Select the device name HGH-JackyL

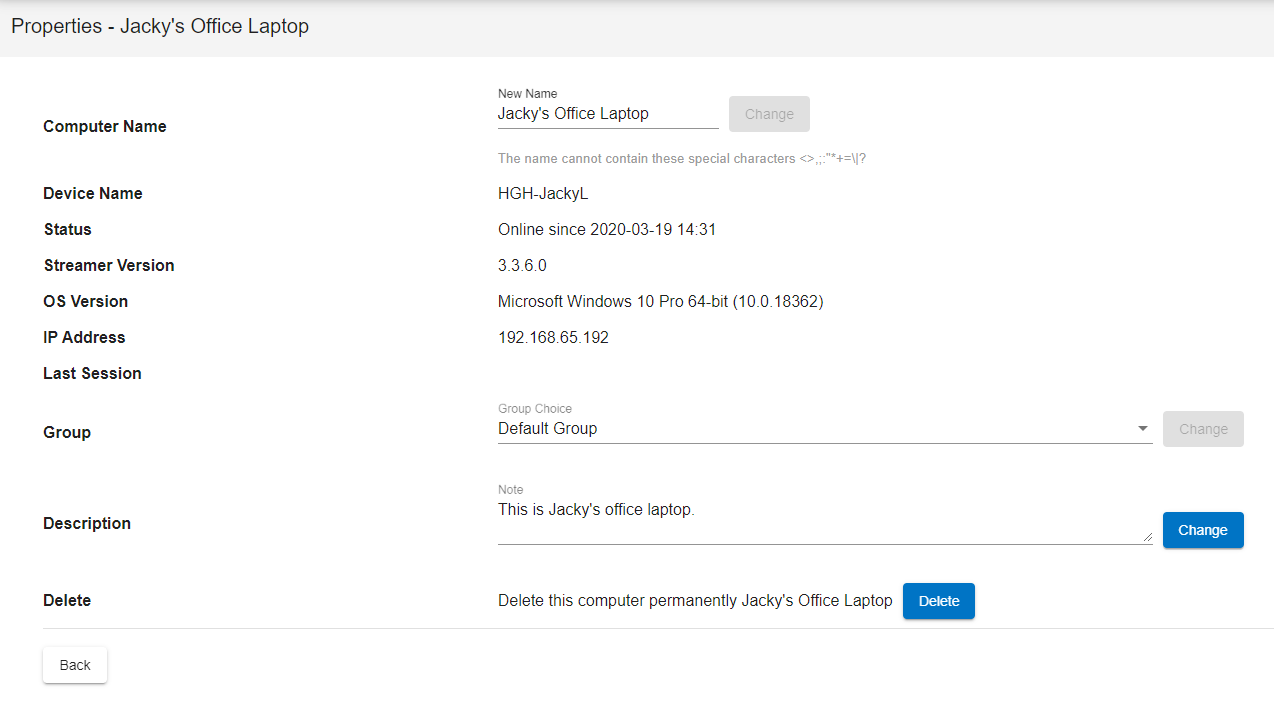pos(543,193)
